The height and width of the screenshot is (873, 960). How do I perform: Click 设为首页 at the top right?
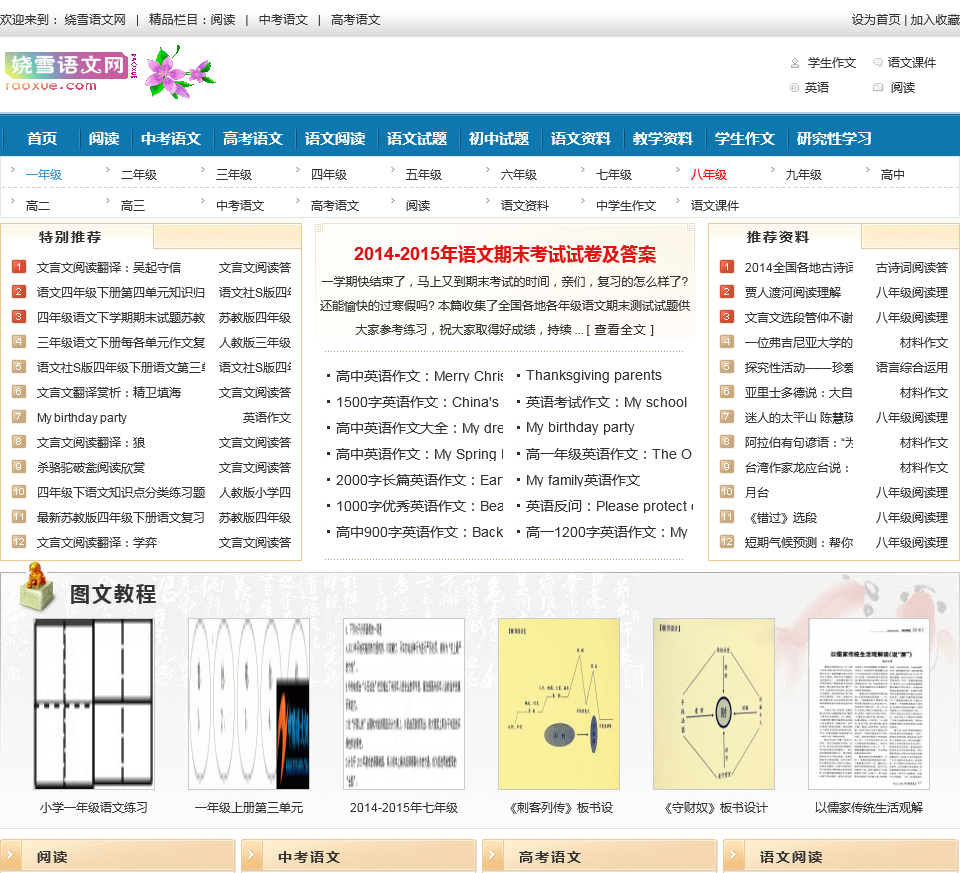tap(876, 20)
